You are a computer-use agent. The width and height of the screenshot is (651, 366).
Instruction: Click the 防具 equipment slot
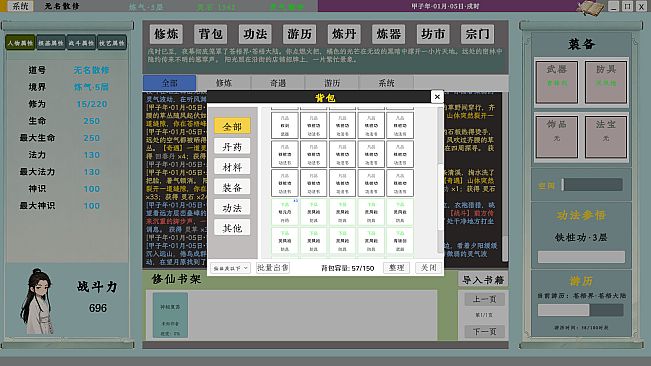(606, 82)
